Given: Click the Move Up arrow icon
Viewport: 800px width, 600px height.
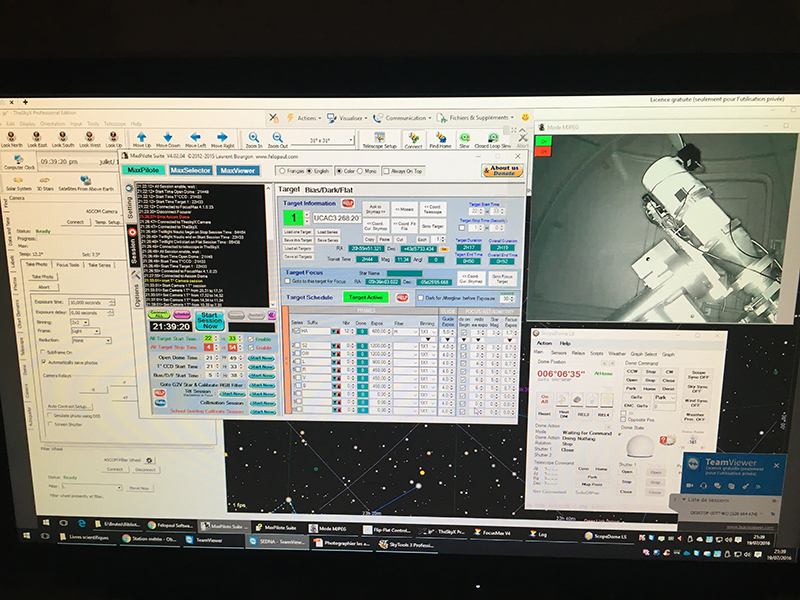Looking at the screenshot, I should click(x=141, y=137).
